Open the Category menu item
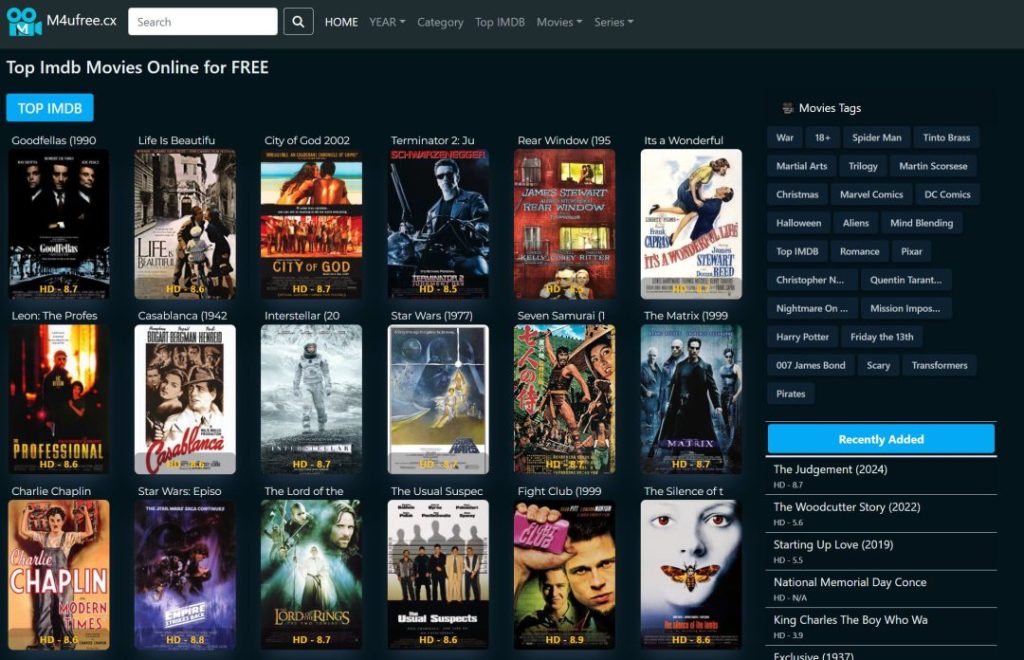1024x660 pixels. point(440,22)
